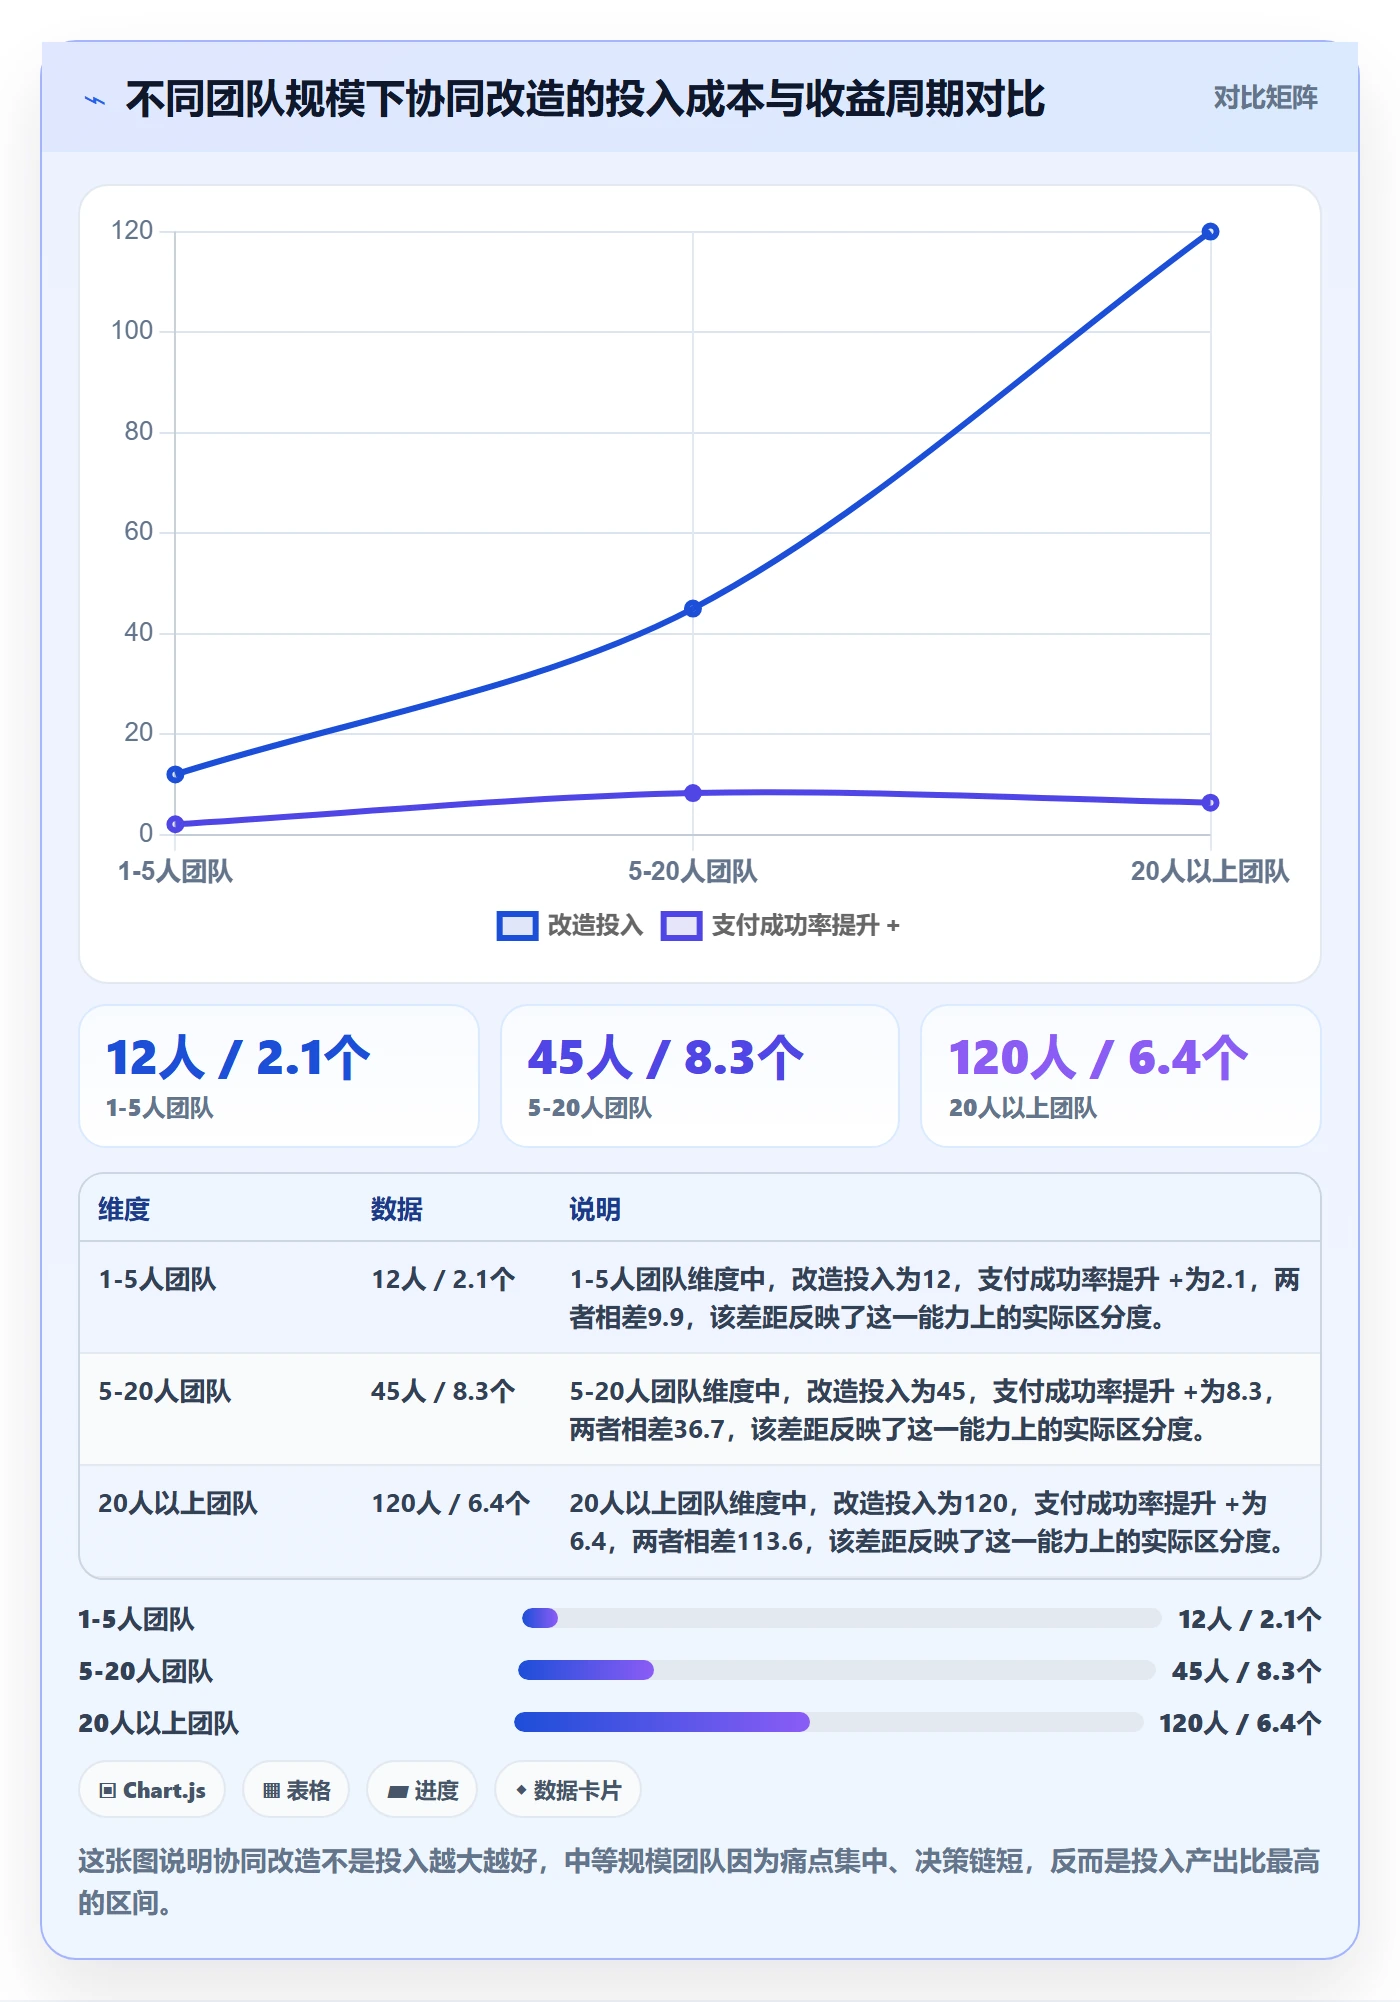Click table cell 12人 / 2.1个
1400x2002 pixels.
(443, 1279)
